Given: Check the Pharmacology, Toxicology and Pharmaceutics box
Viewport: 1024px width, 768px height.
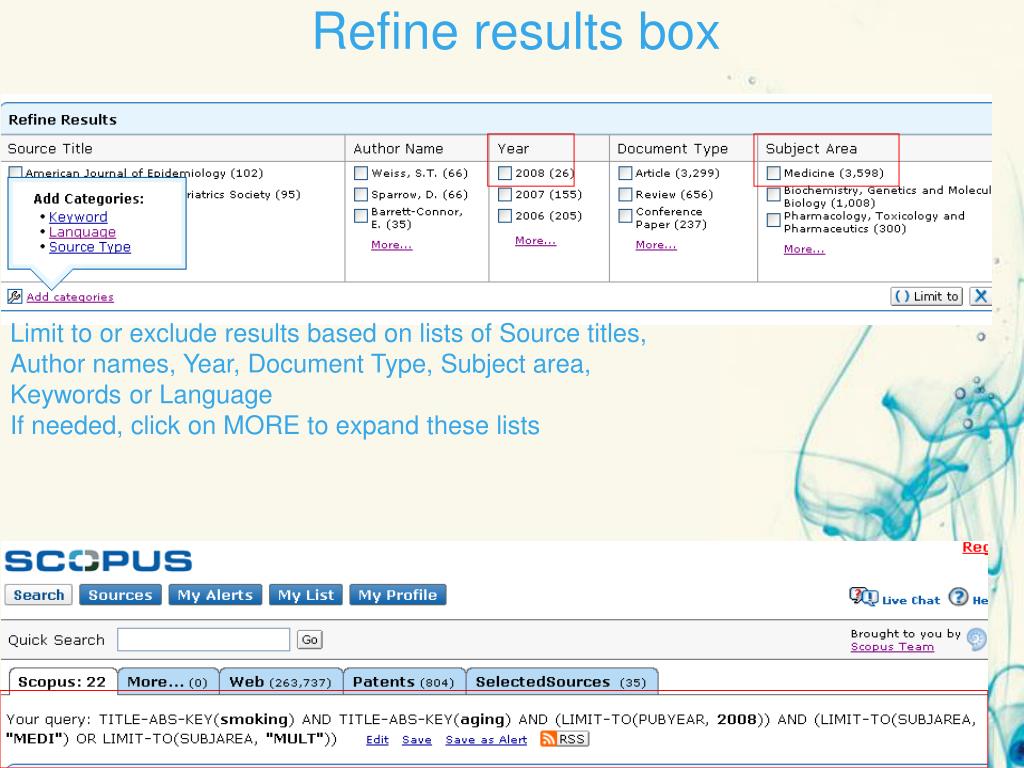Looking at the screenshot, I should [x=773, y=220].
